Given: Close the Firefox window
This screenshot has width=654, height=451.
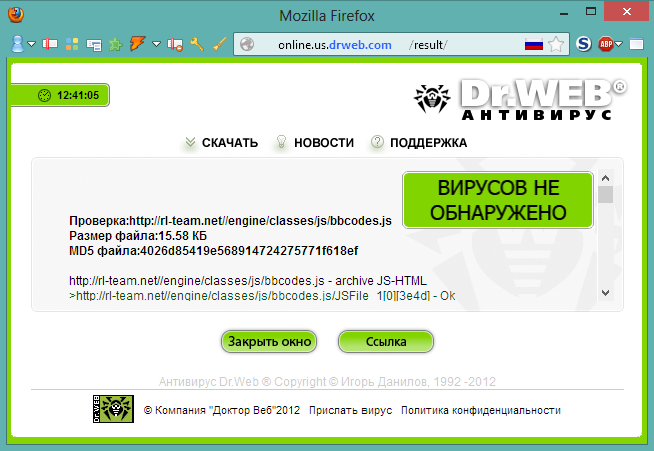Looking at the screenshot, I should (x=626, y=11).
